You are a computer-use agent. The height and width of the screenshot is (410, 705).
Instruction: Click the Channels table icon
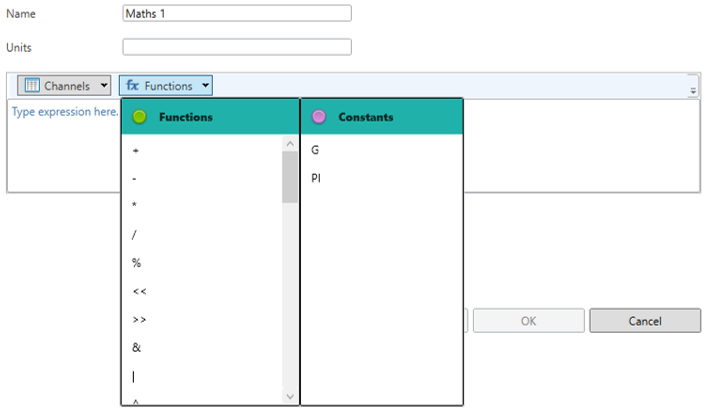click(32, 85)
